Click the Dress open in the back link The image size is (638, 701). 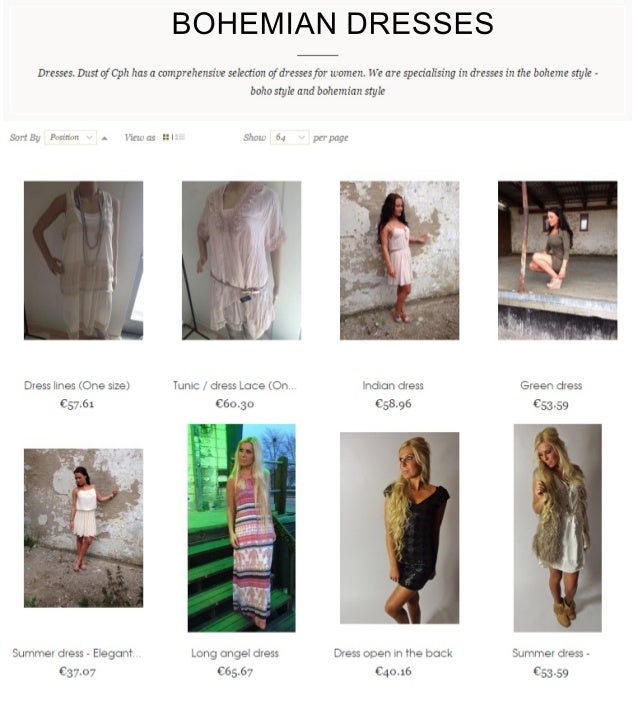click(x=393, y=653)
